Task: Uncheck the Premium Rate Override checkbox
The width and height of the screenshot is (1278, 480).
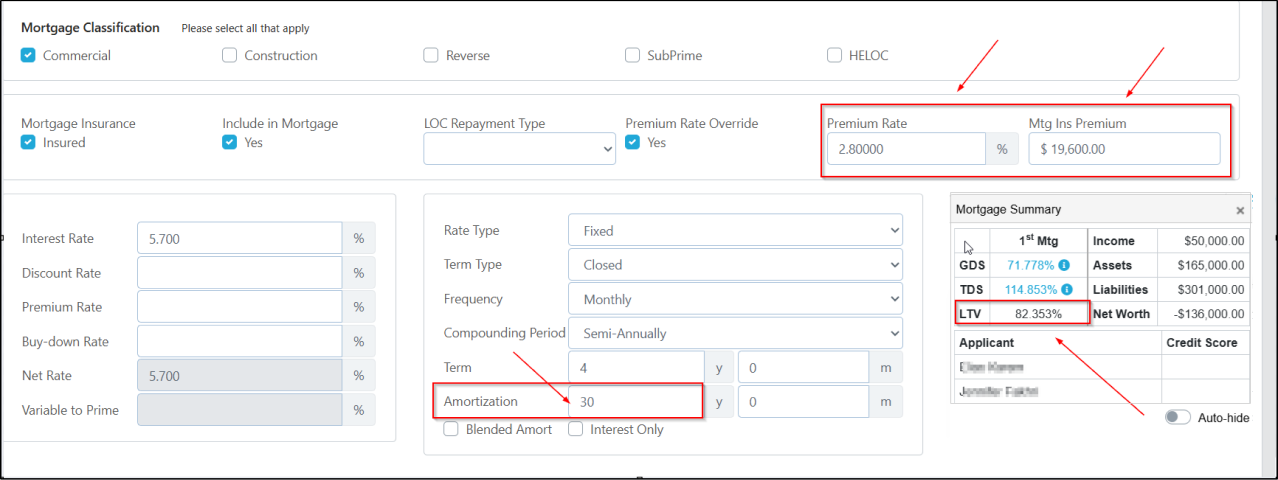Action: [x=633, y=142]
